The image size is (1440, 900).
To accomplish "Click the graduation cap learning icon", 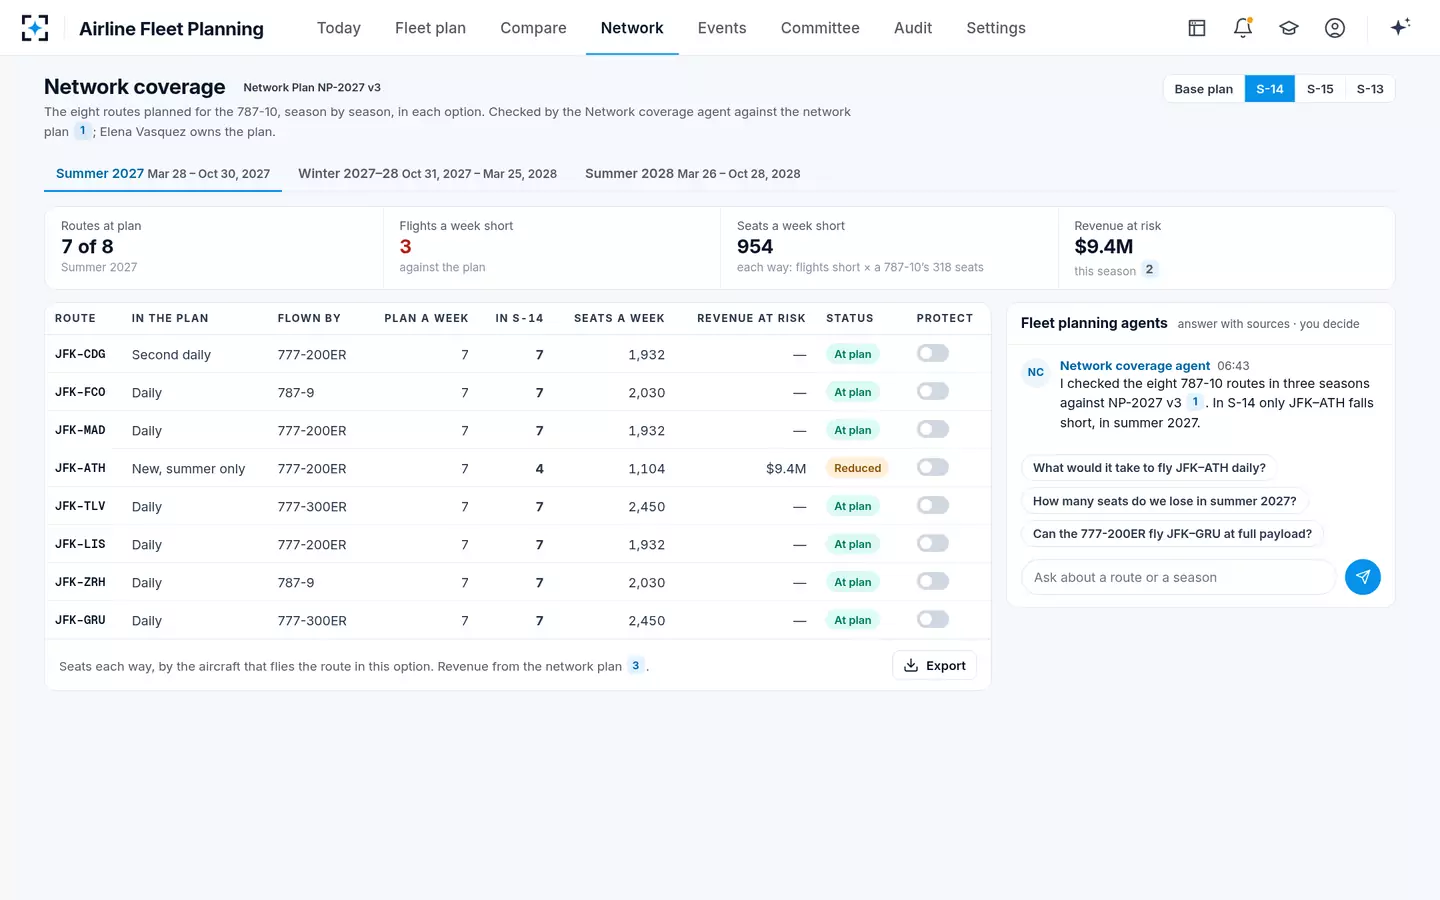I will (x=1289, y=28).
